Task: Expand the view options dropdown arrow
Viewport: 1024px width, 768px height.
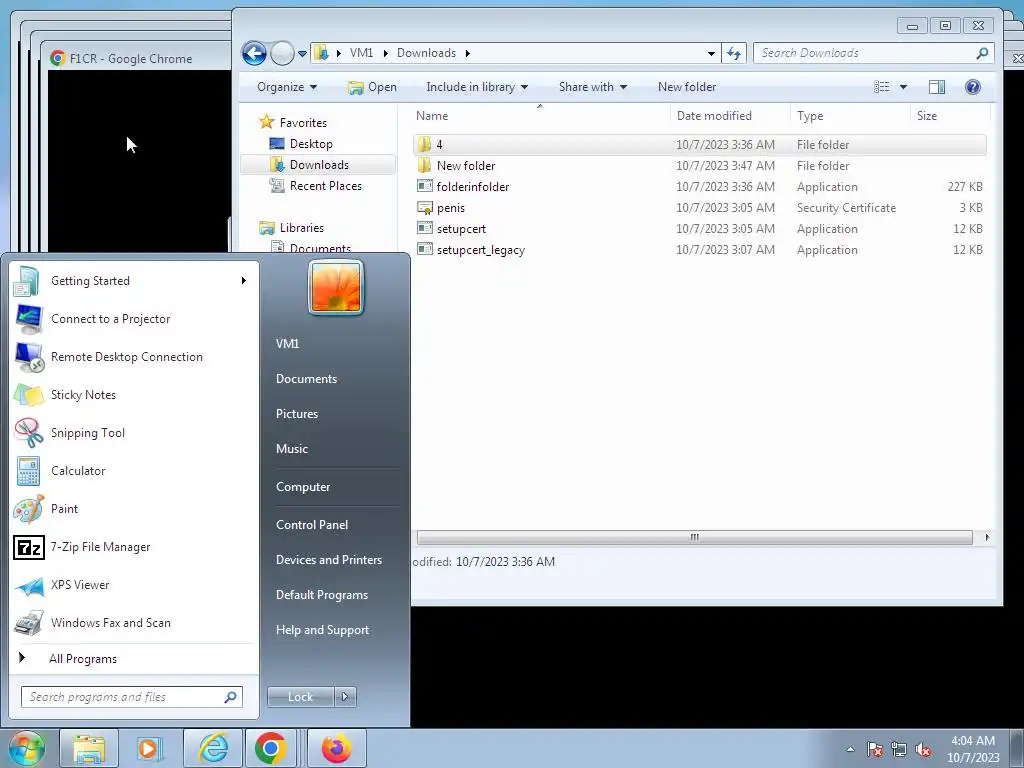Action: [903, 87]
